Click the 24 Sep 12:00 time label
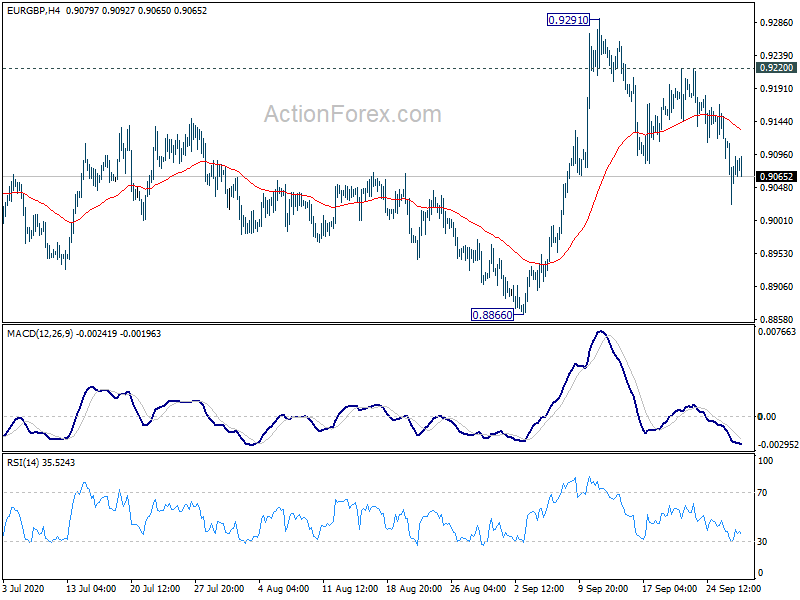The width and height of the screenshot is (800, 600). point(733,589)
